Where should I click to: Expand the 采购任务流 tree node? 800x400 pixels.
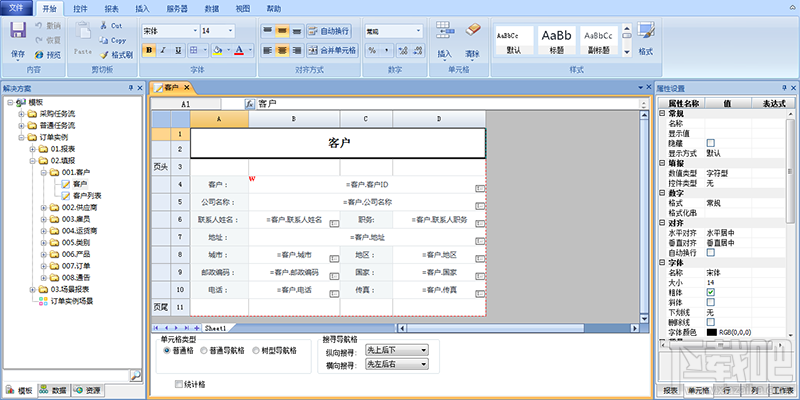coord(21,113)
